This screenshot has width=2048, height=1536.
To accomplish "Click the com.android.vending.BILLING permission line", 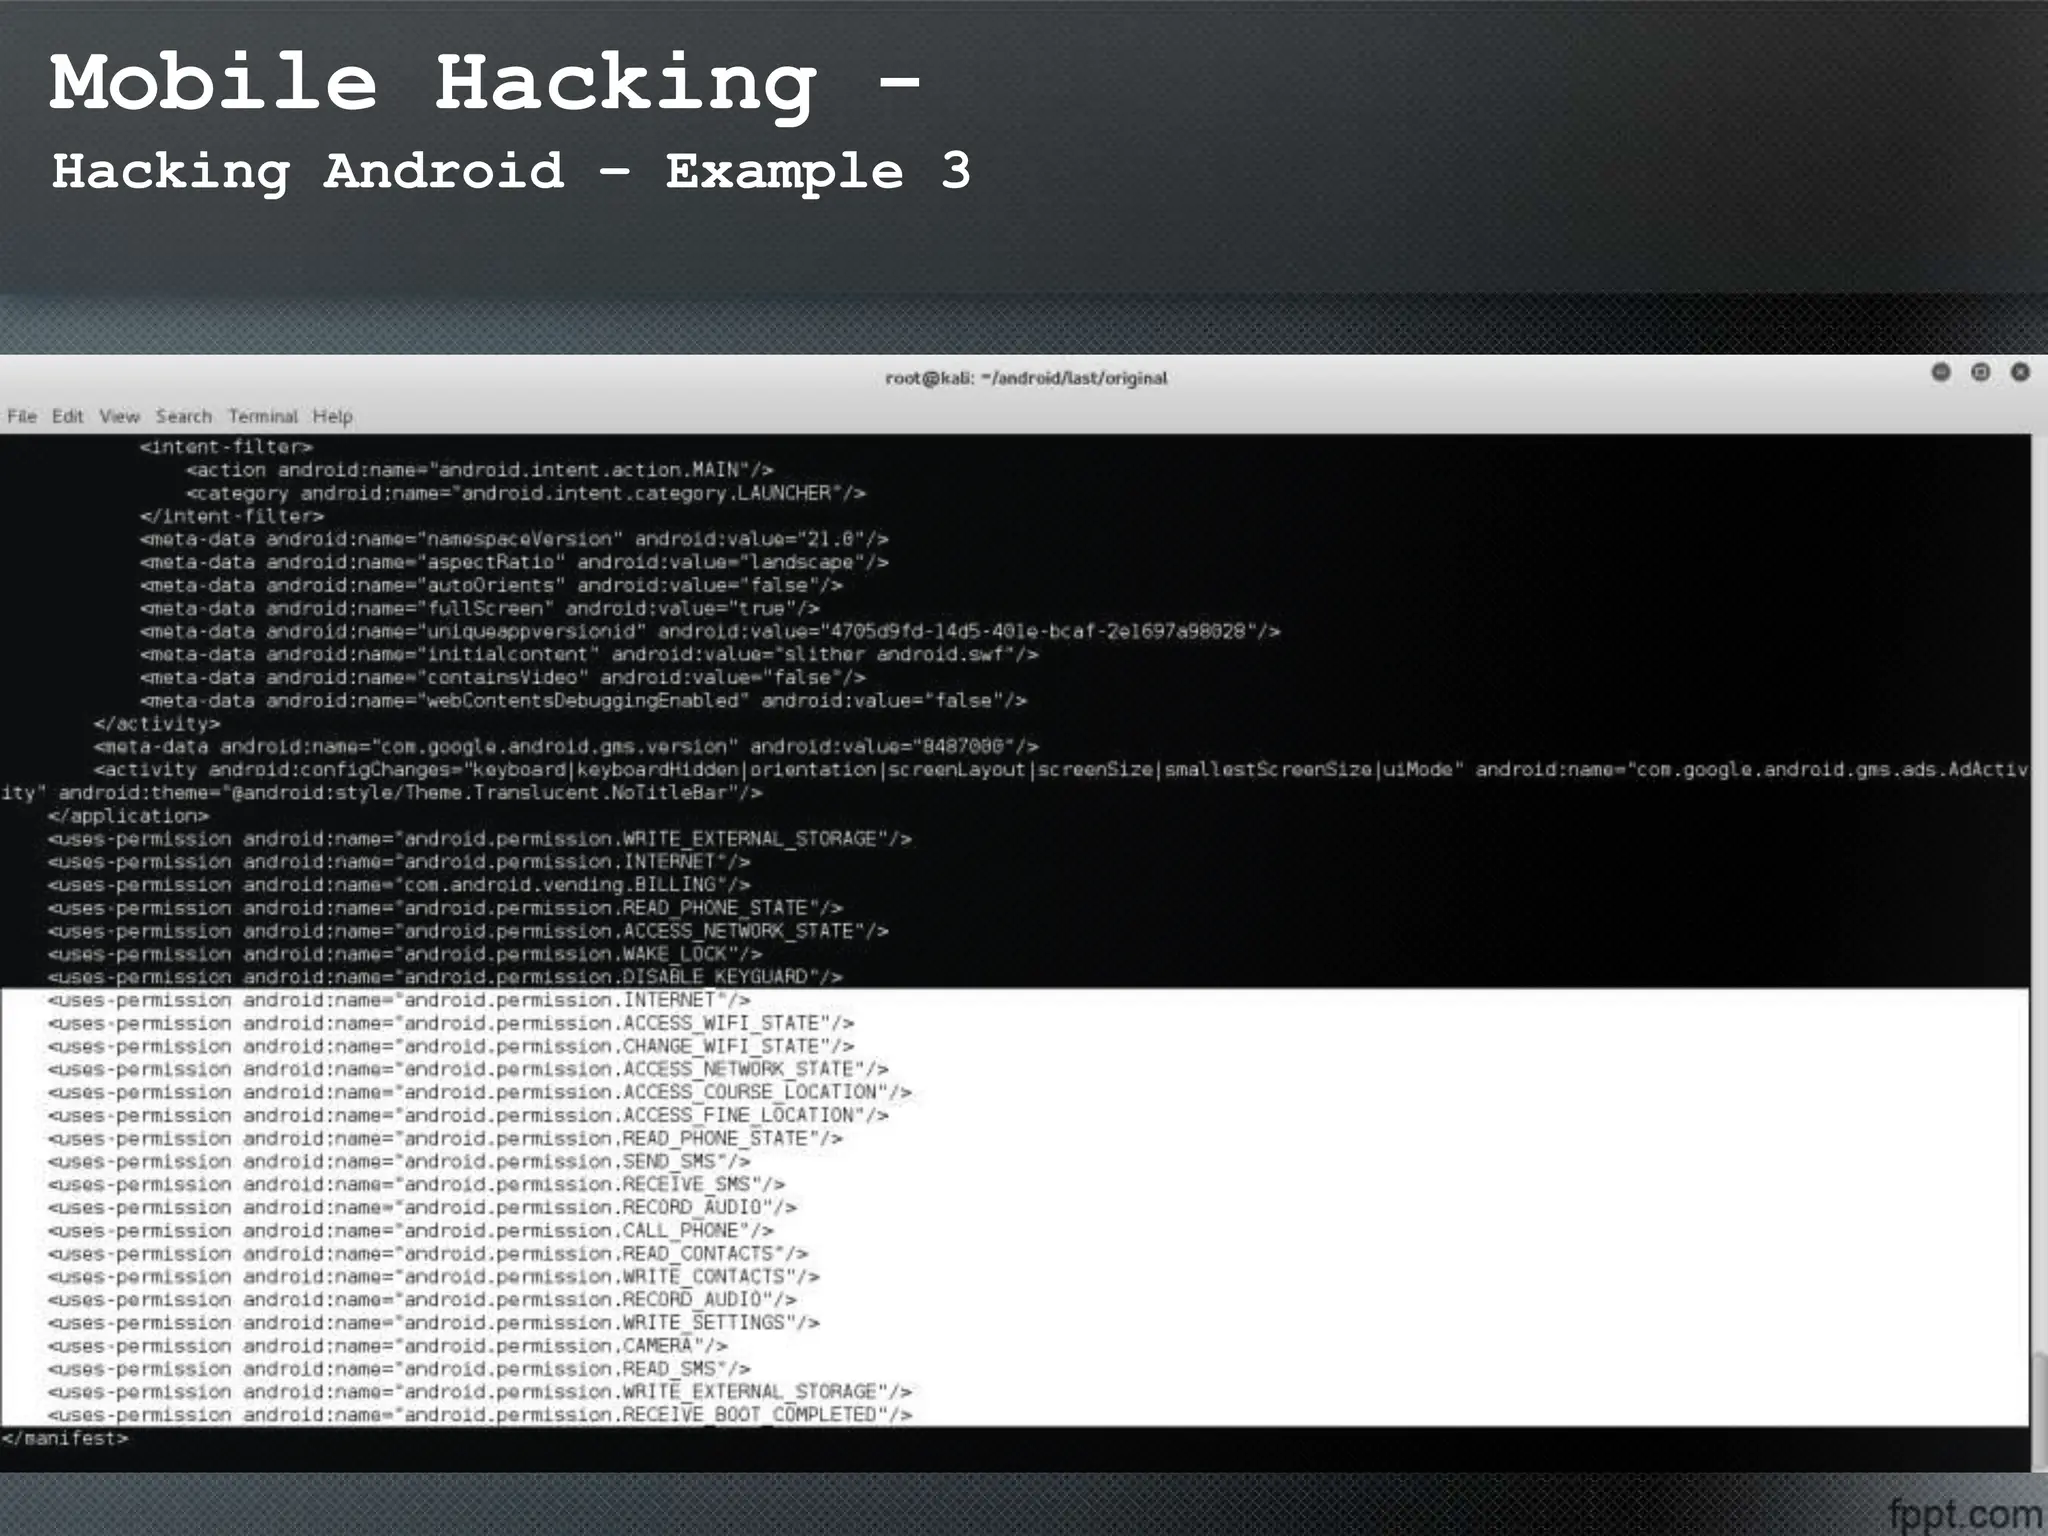I will [x=398, y=885].
